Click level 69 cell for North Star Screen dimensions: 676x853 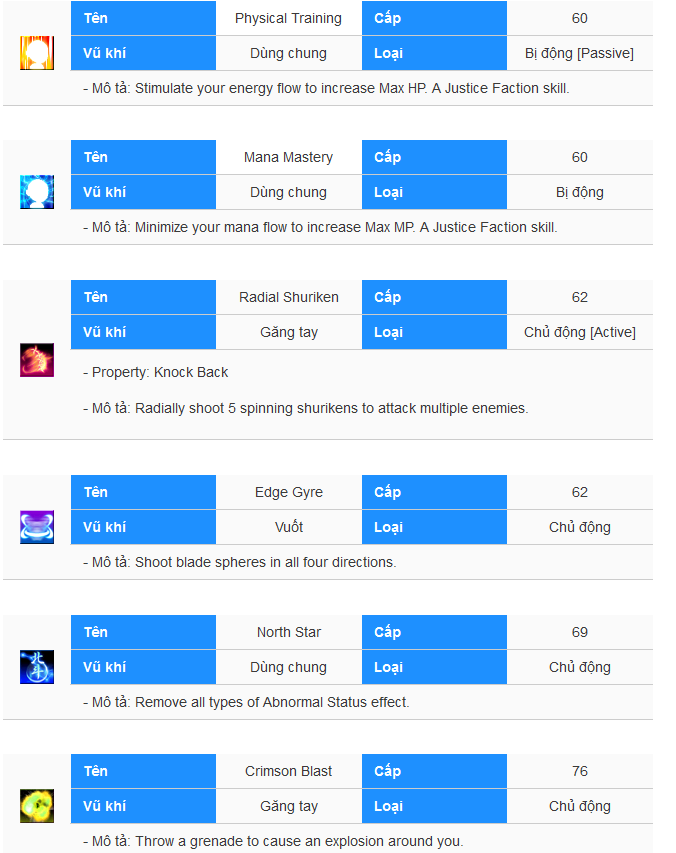click(580, 632)
